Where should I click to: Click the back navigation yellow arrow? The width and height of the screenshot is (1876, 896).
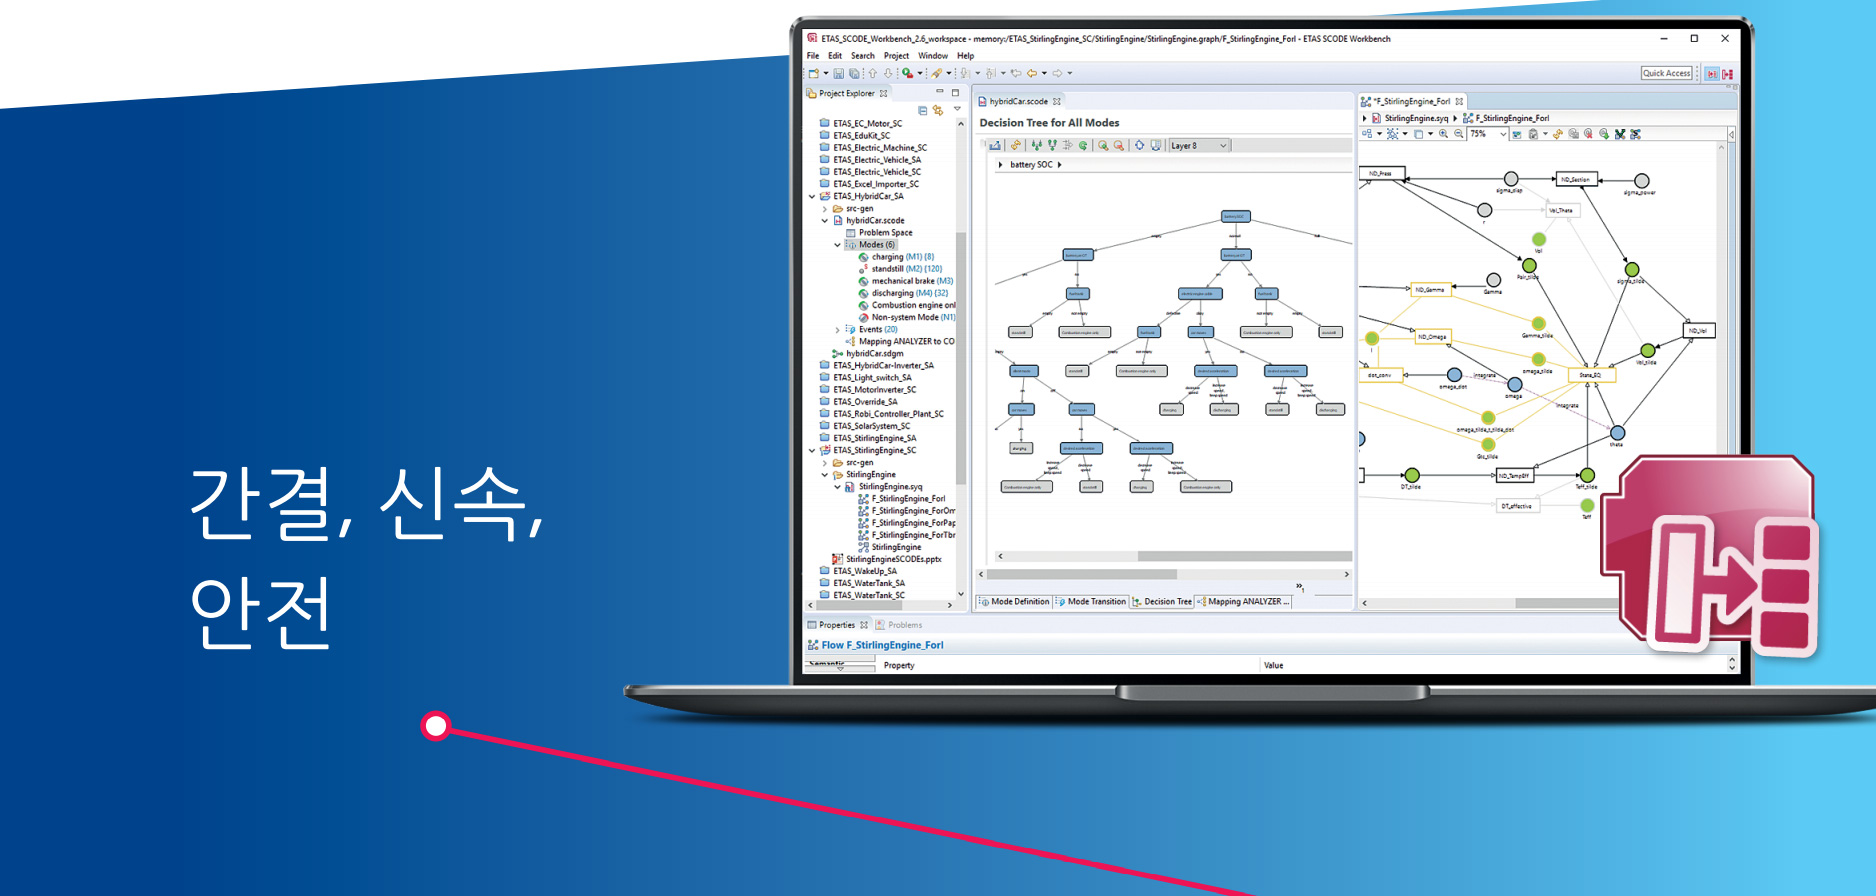(x=1031, y=73)
